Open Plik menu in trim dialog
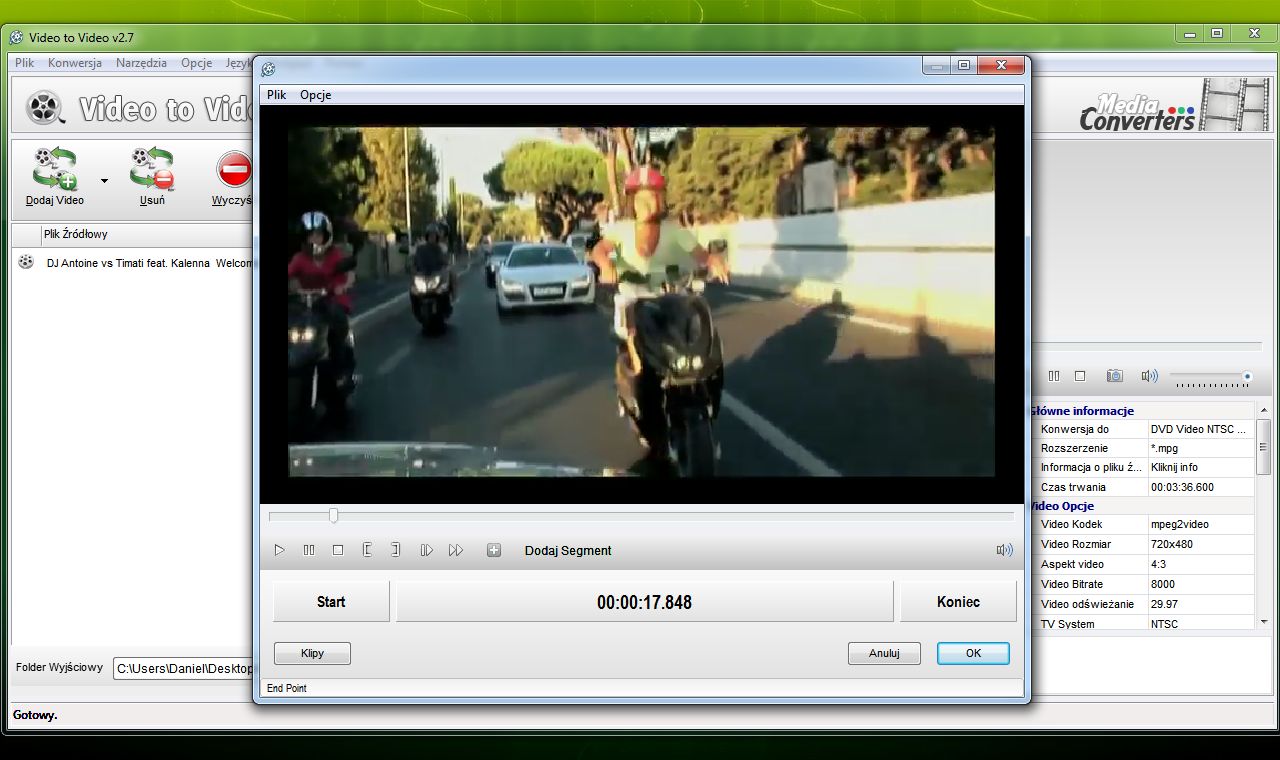This screenshot has height=760, width=1280. click(x=277, y=95)
